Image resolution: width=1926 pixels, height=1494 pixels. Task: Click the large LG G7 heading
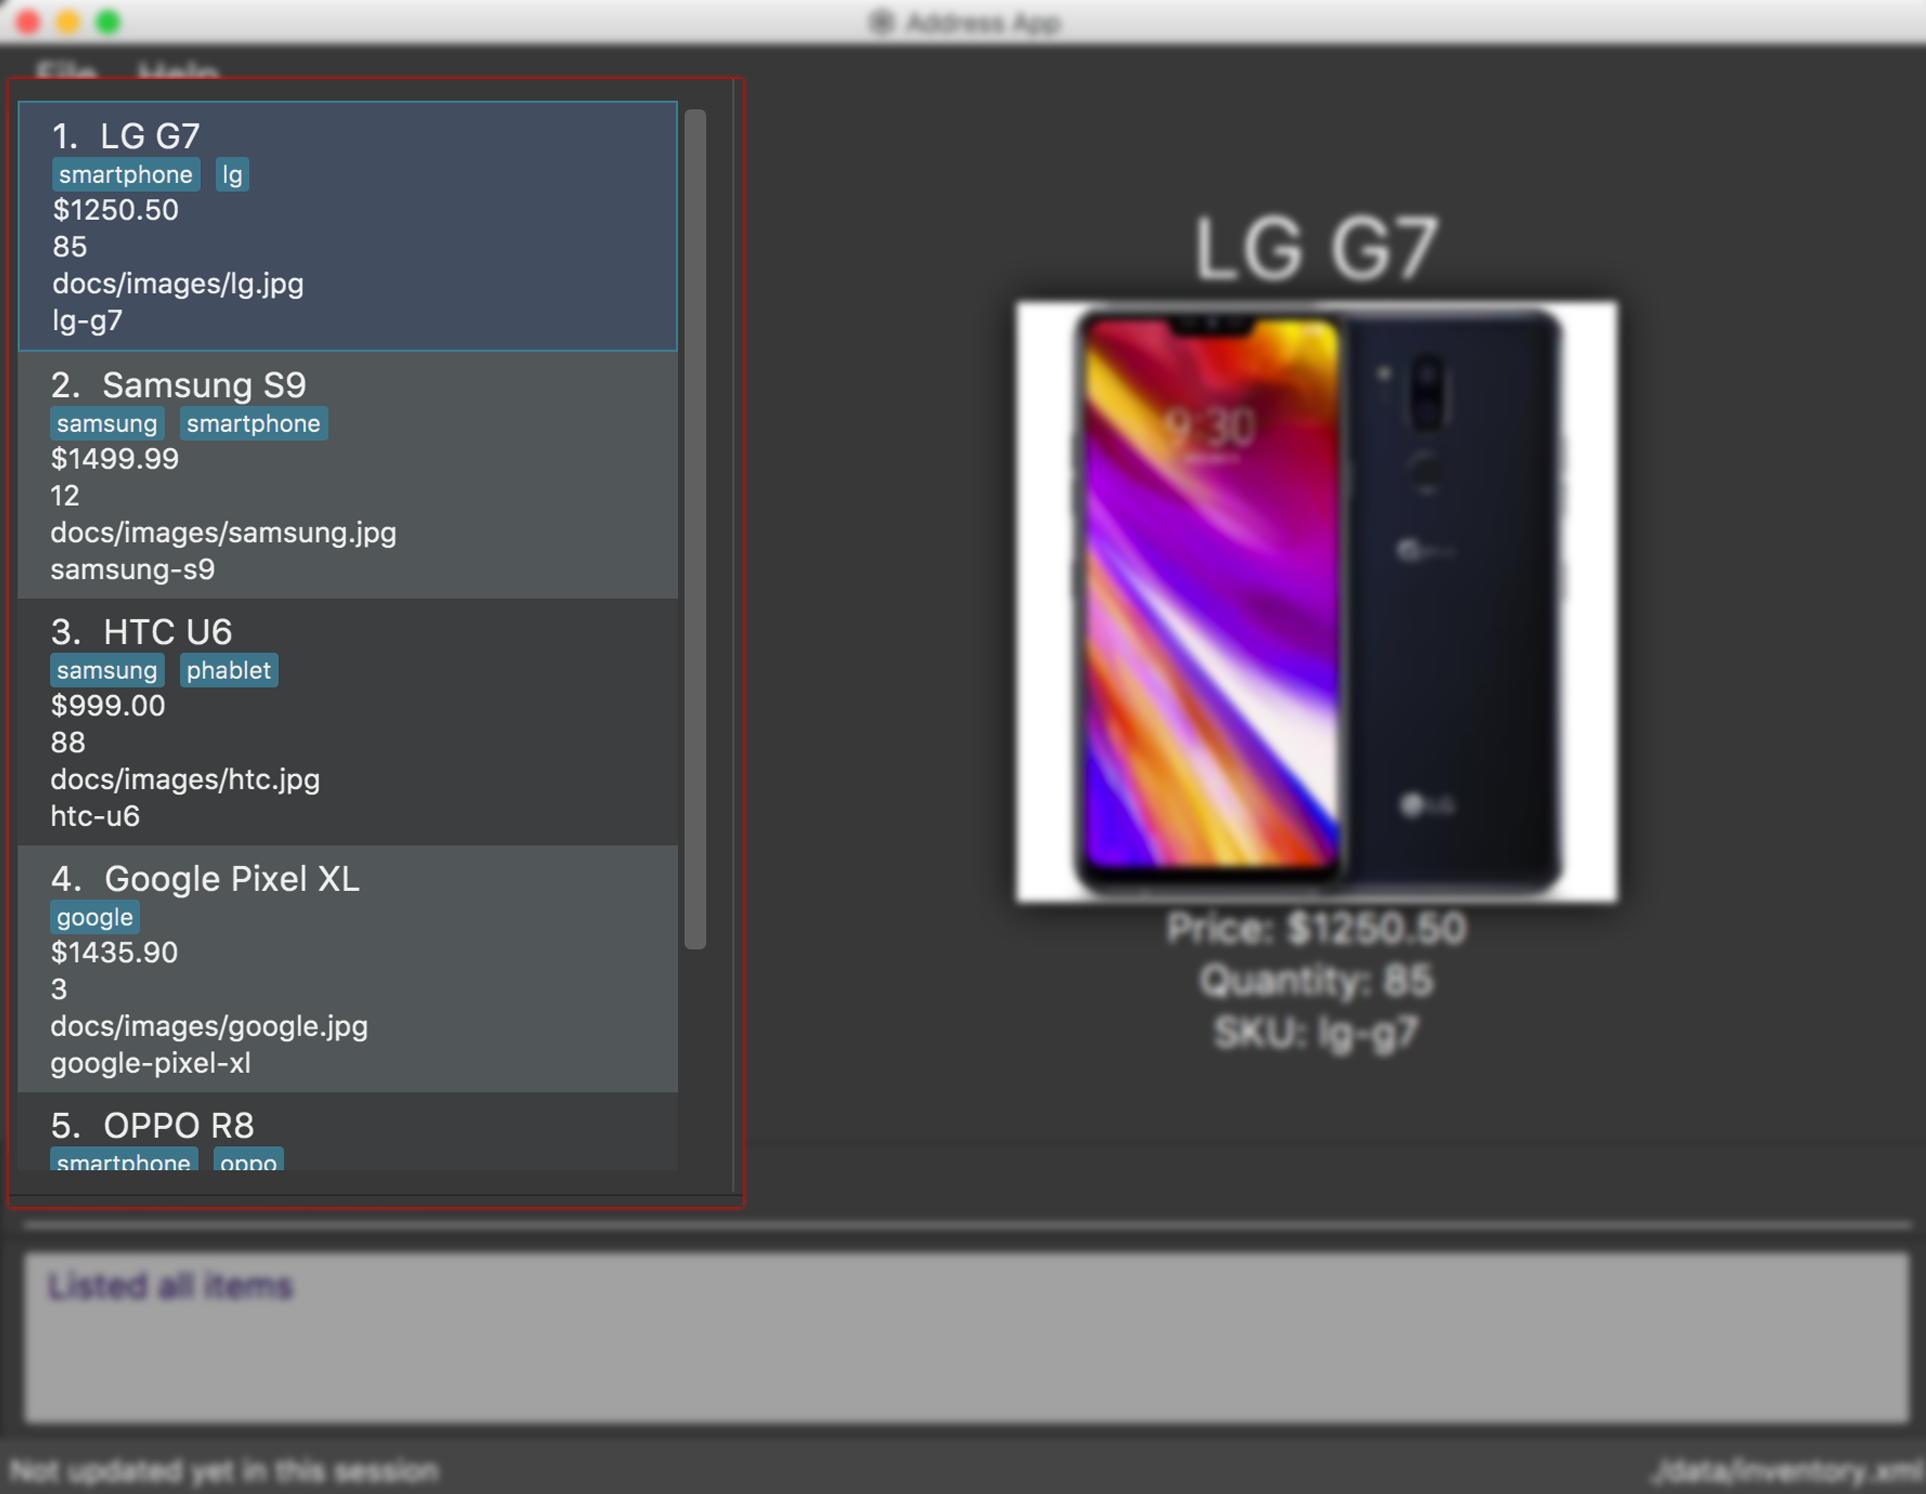click(1316, 248)
